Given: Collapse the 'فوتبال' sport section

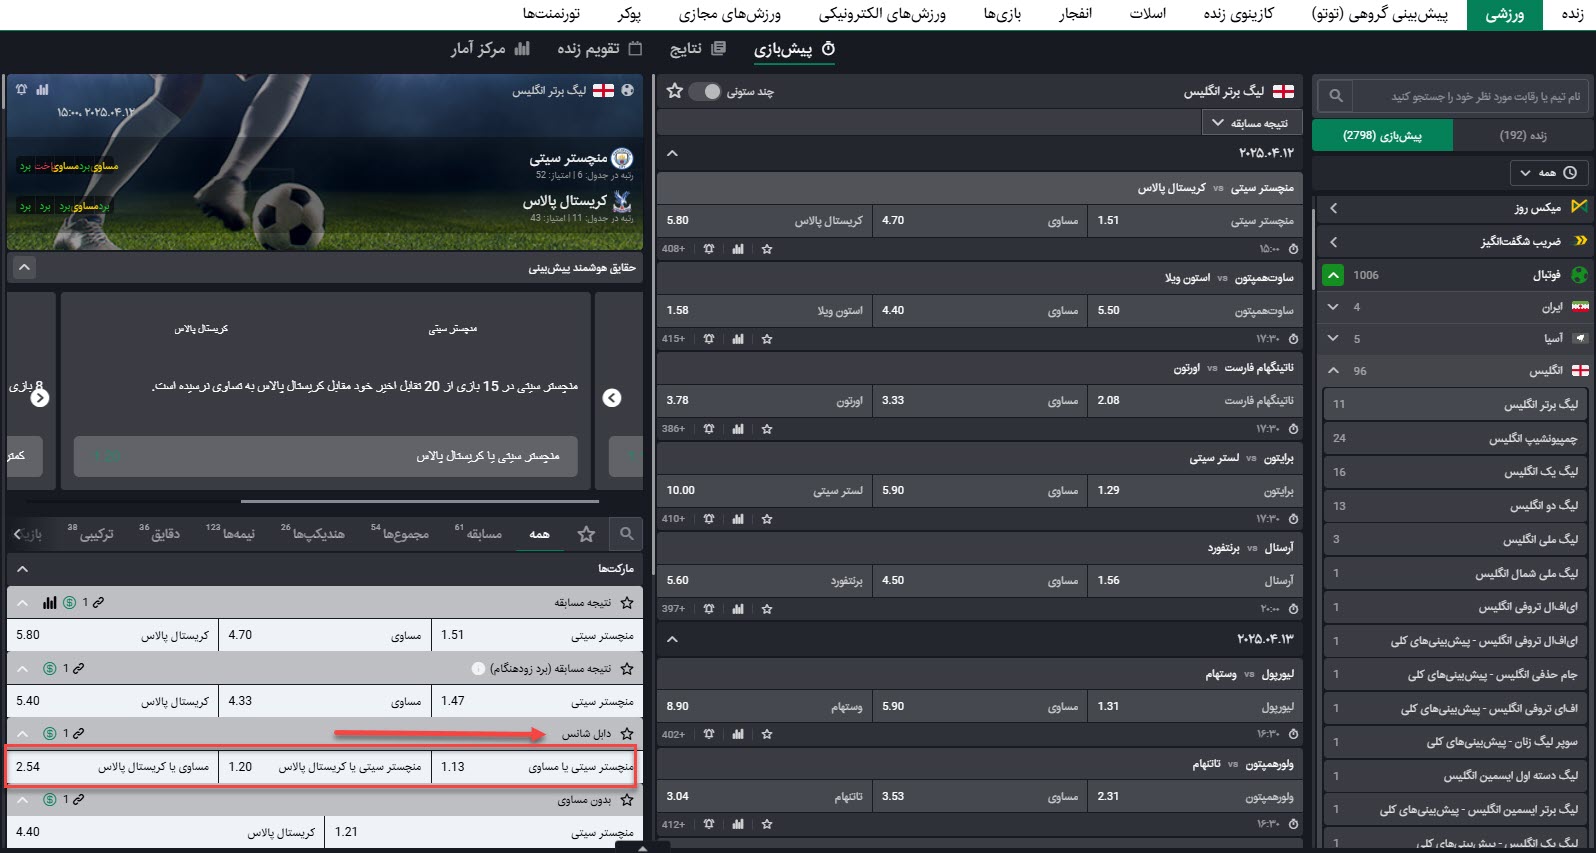Looking at the screenshot, I should click(x=1334, y=275).
